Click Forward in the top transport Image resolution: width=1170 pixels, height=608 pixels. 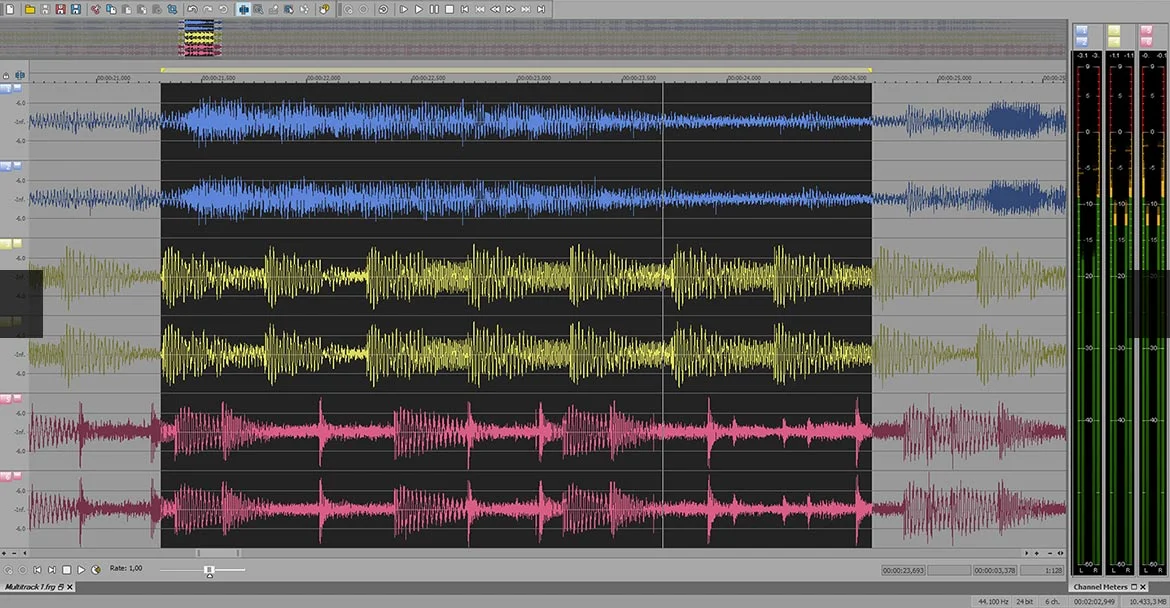[x=510, y=10]
